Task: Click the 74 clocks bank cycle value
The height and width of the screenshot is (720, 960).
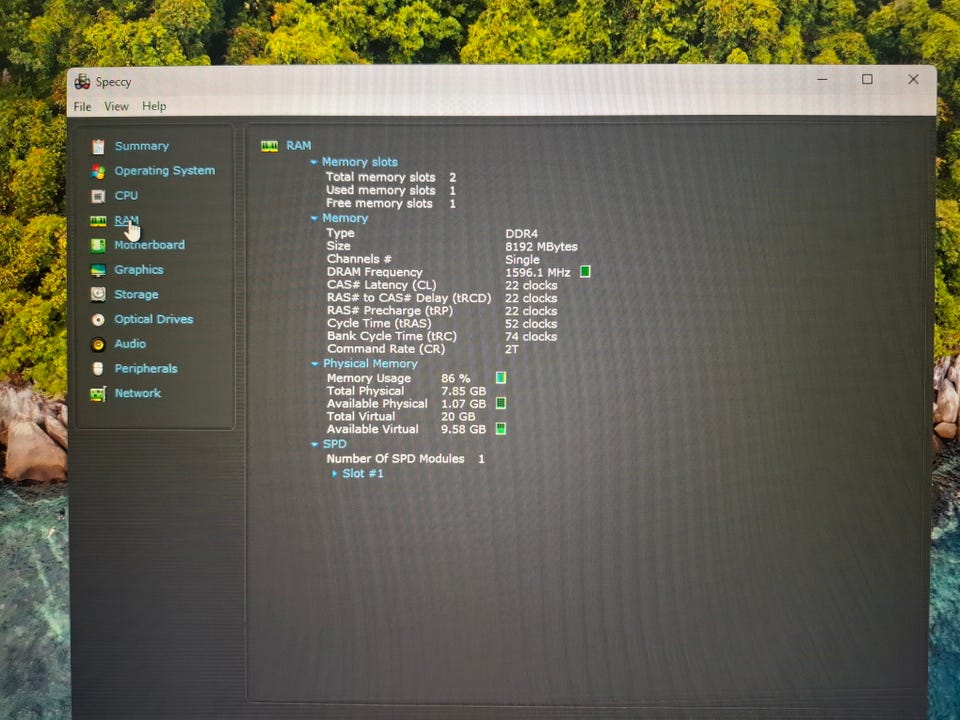Action: point(531,337)
